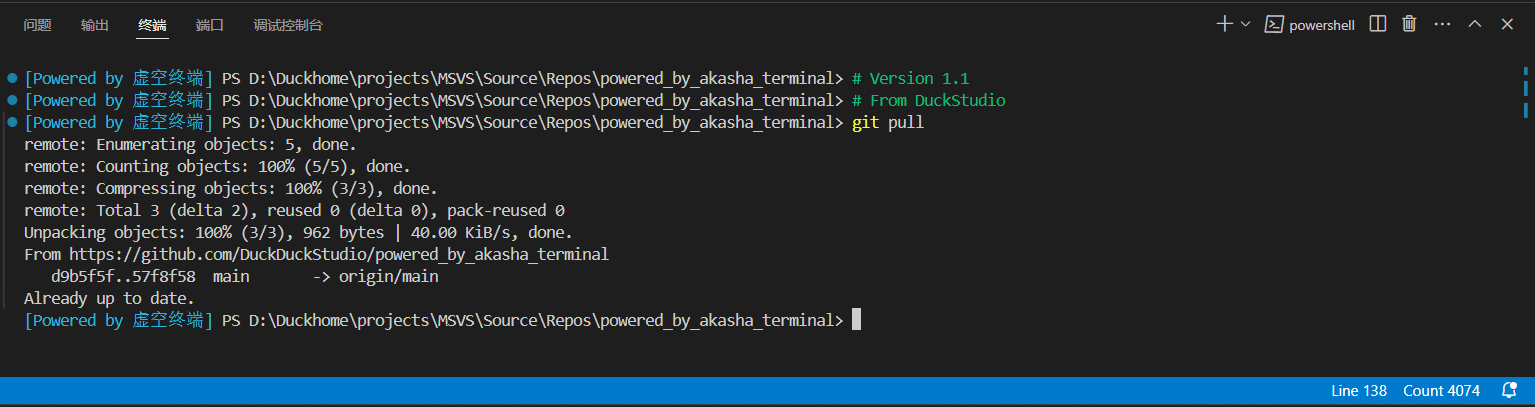Screen dimensions: 1535x407
Task: Open notifications via the bell icon
Action: (x=1509, y=390)
